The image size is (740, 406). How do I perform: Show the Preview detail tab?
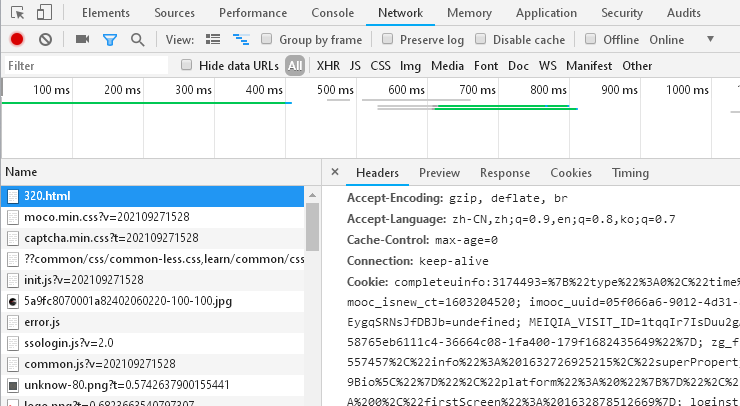click(439, 173)
